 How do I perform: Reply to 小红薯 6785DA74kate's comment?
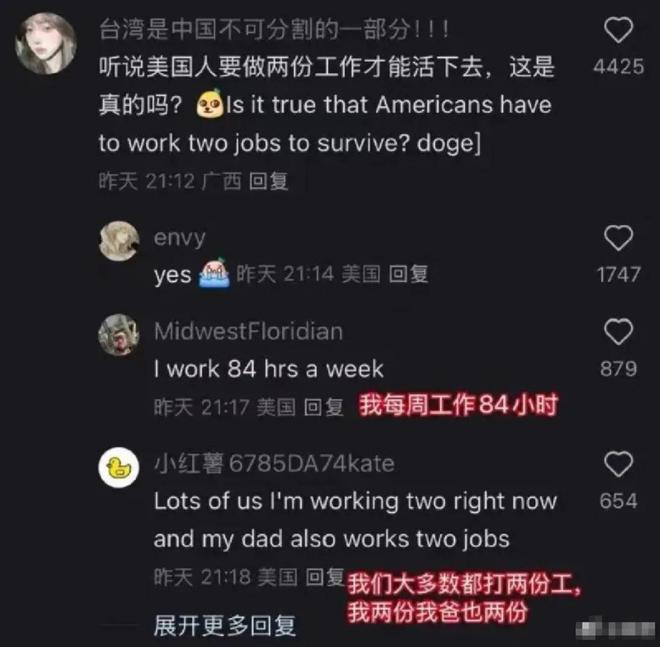pos(325,577)
